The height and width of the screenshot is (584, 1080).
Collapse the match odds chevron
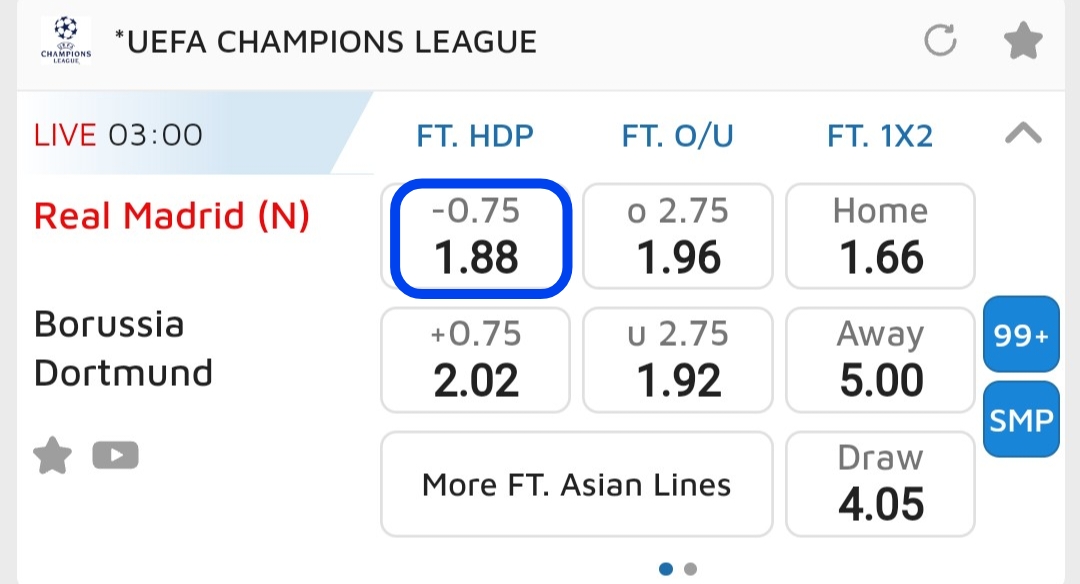pos(1022,134)
